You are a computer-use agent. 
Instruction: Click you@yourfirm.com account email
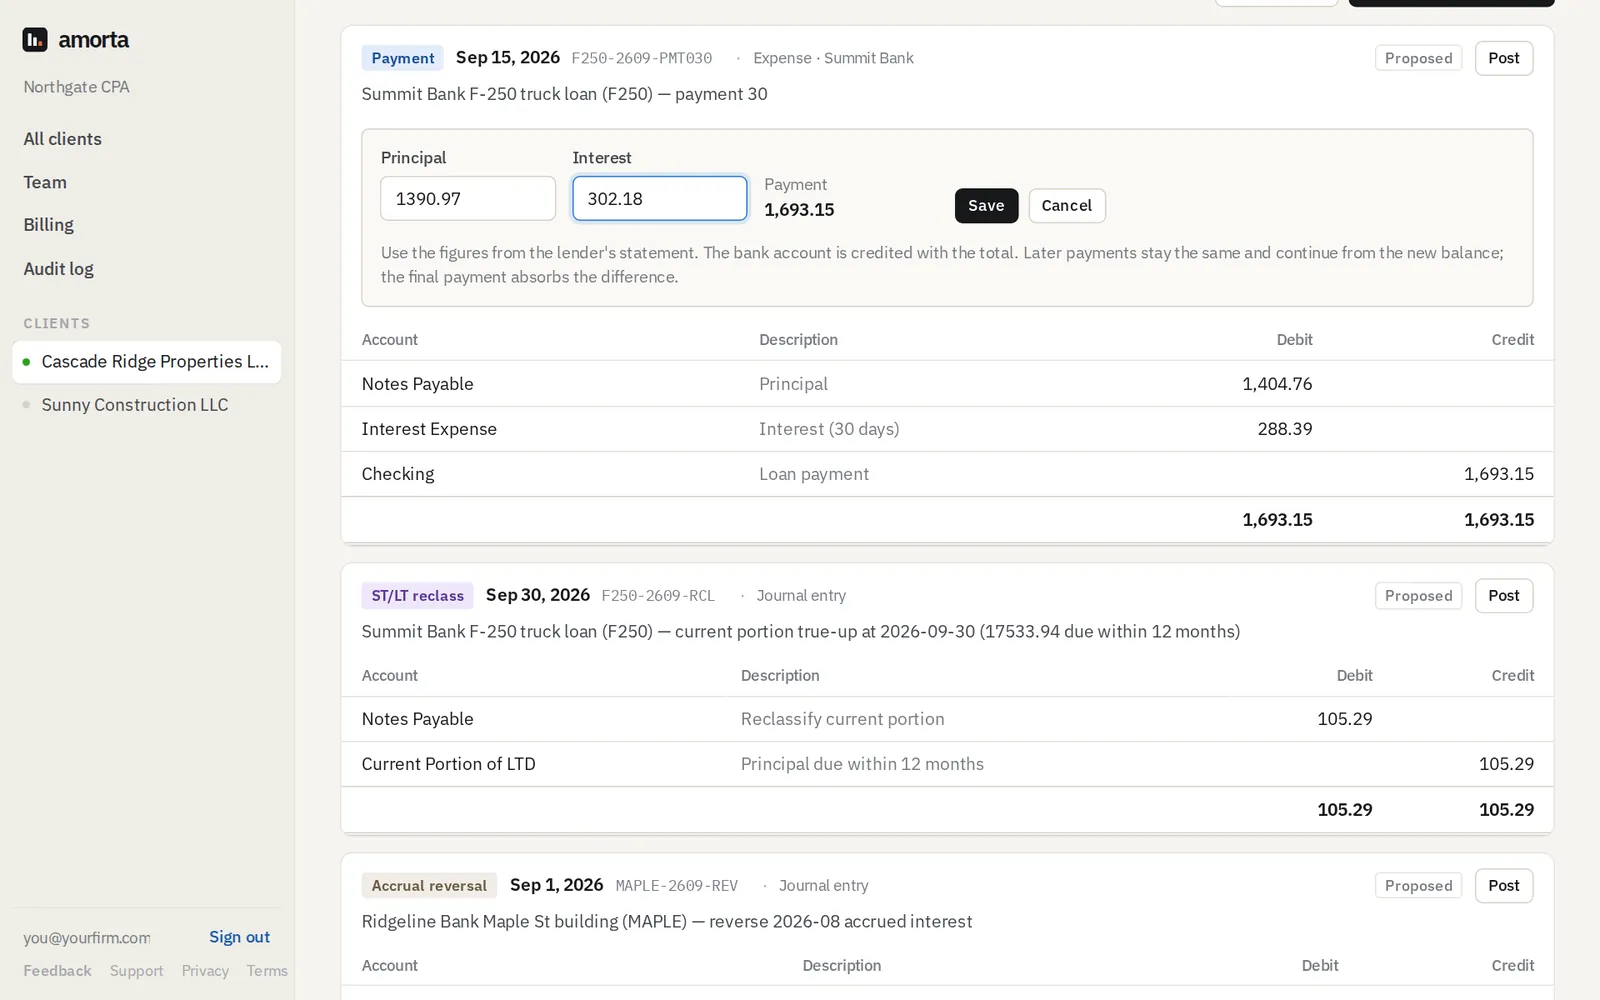(87, 938)
